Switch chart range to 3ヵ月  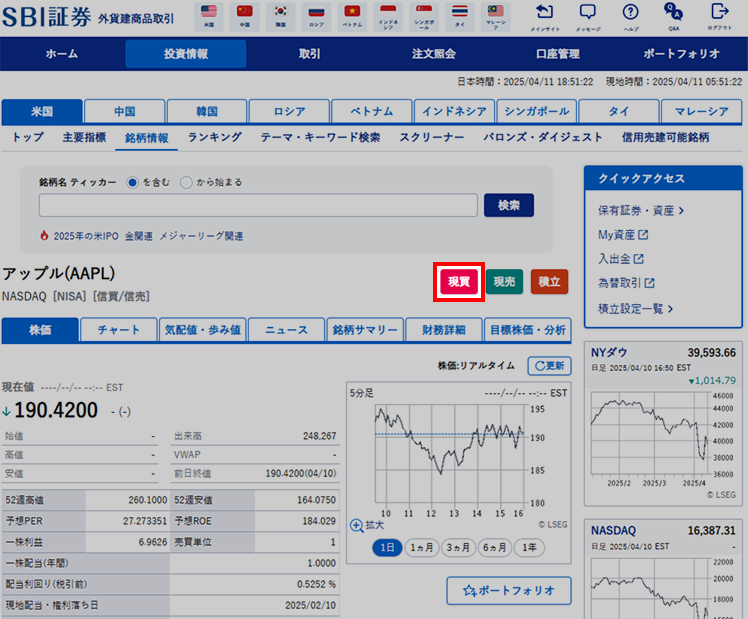tap(458, 547)
